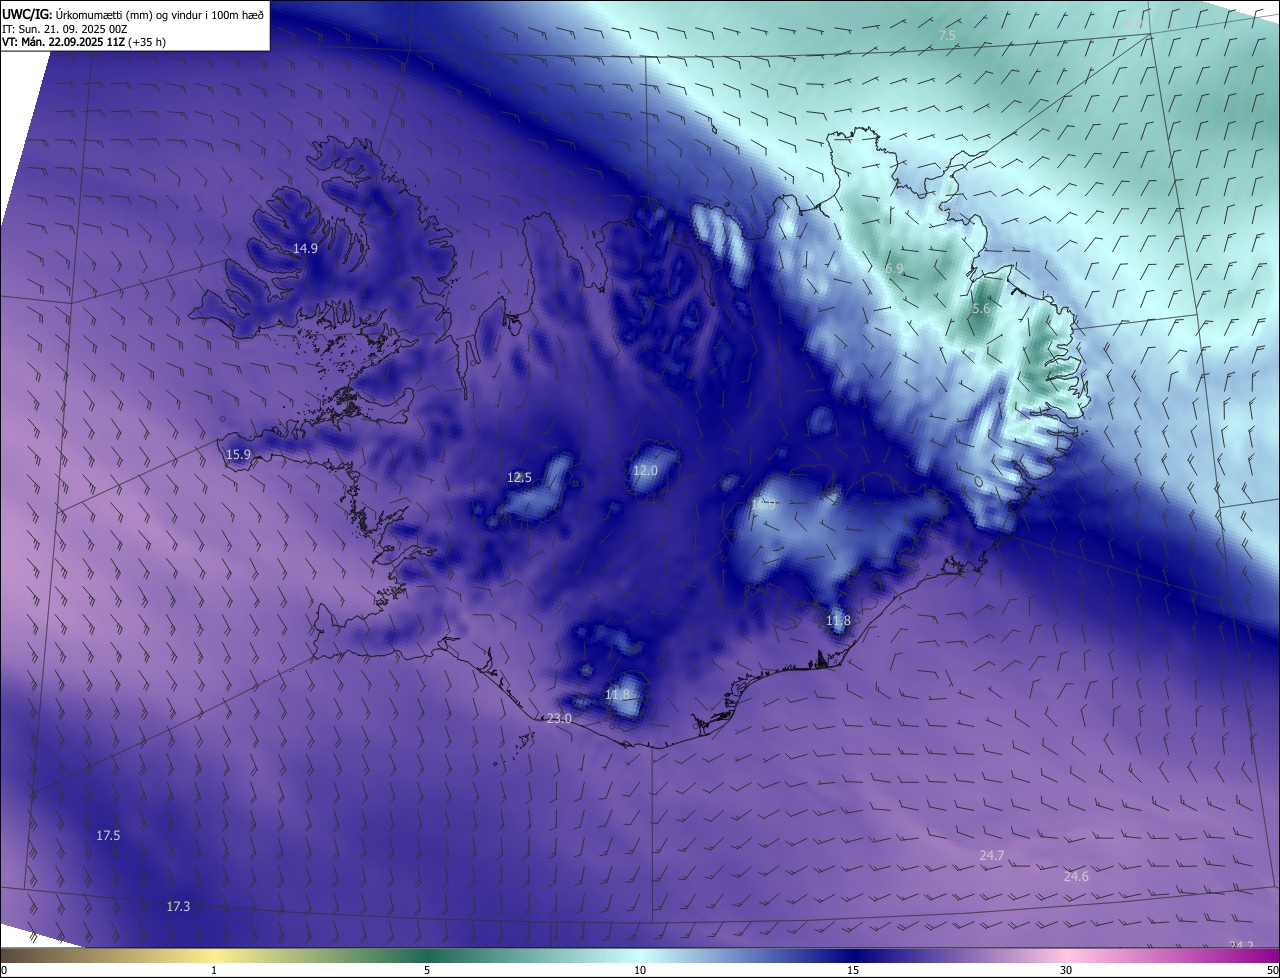This screenshot has width=1280, height=978.
Task: Select the 14.9 value over the Westfjords
Action: (x=305, y=248)
